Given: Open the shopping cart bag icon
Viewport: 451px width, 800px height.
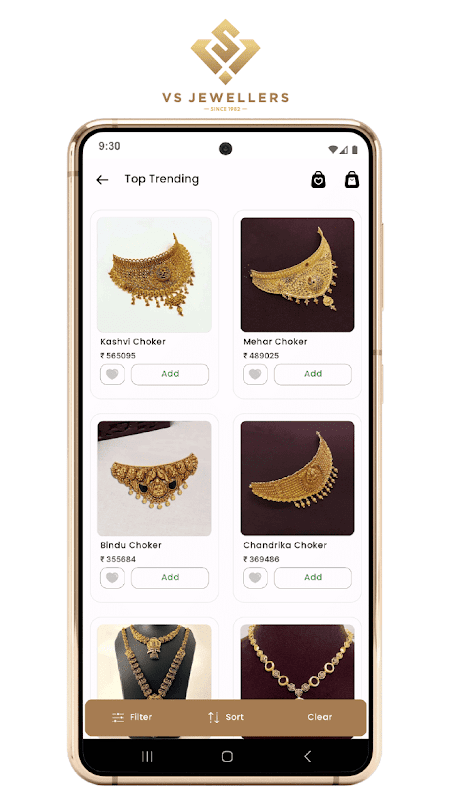Looking at the screenshot, I should [352, 180].
